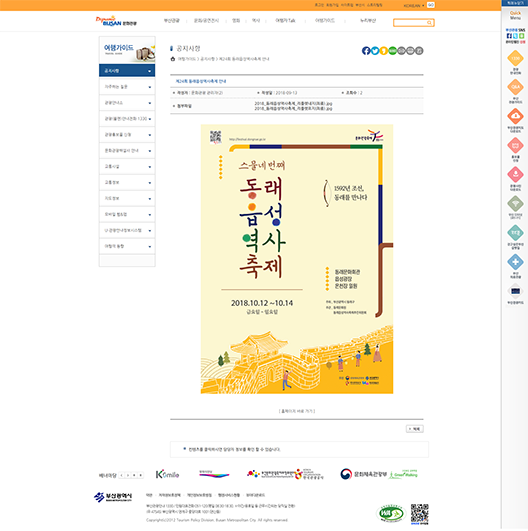Open the Green Walking banner logo
This screenshot has height=531, width=528.
click(403, 474)
